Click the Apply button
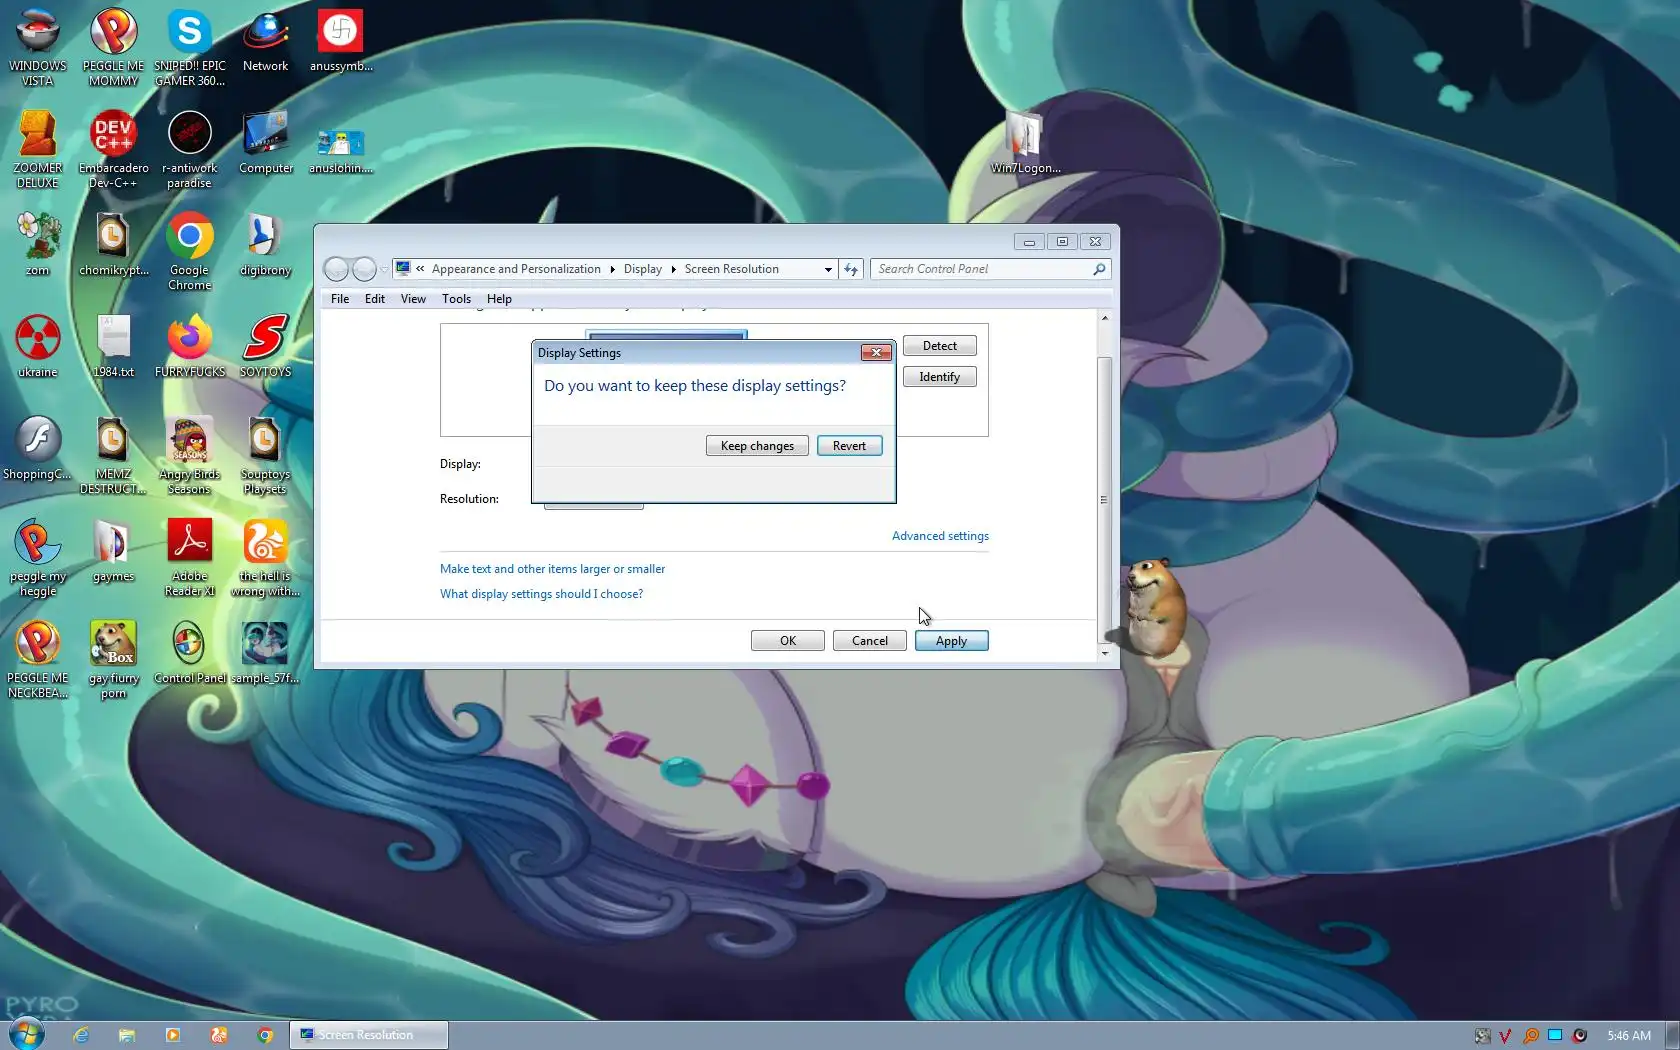 (x=951, y=641)
